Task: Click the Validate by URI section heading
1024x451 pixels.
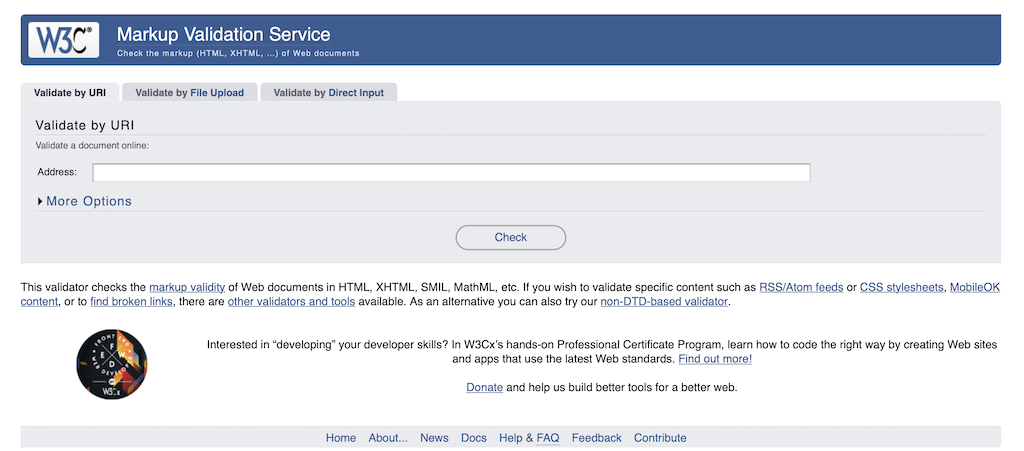Action: pyautogui.click(x=85, y=125)
